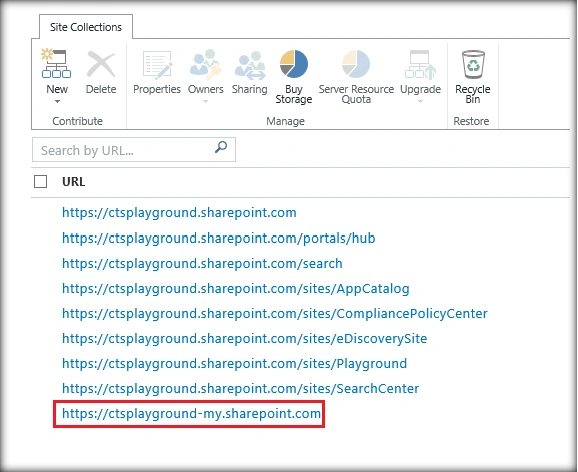Click the Sharing ribbon icon
Image resolution: width=578 pixels, height=472 pixels.
250,66
